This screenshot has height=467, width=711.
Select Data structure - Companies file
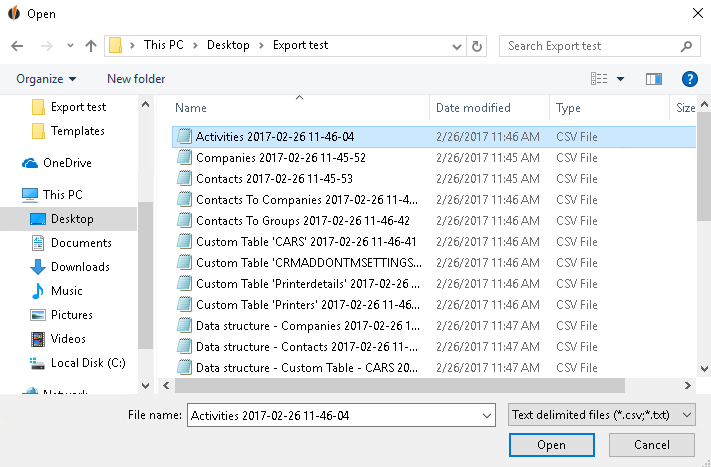tap(434, 326)
